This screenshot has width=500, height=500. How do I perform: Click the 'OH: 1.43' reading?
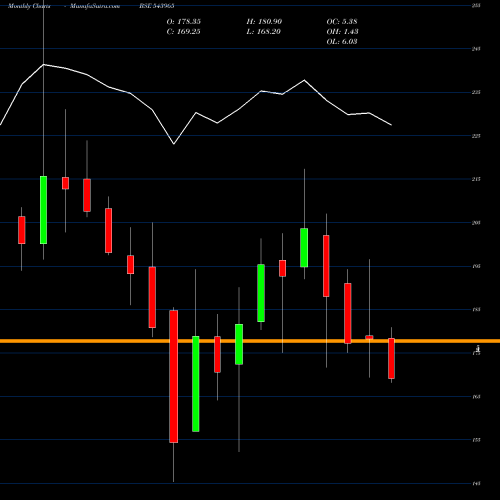[x=342, y=32]
